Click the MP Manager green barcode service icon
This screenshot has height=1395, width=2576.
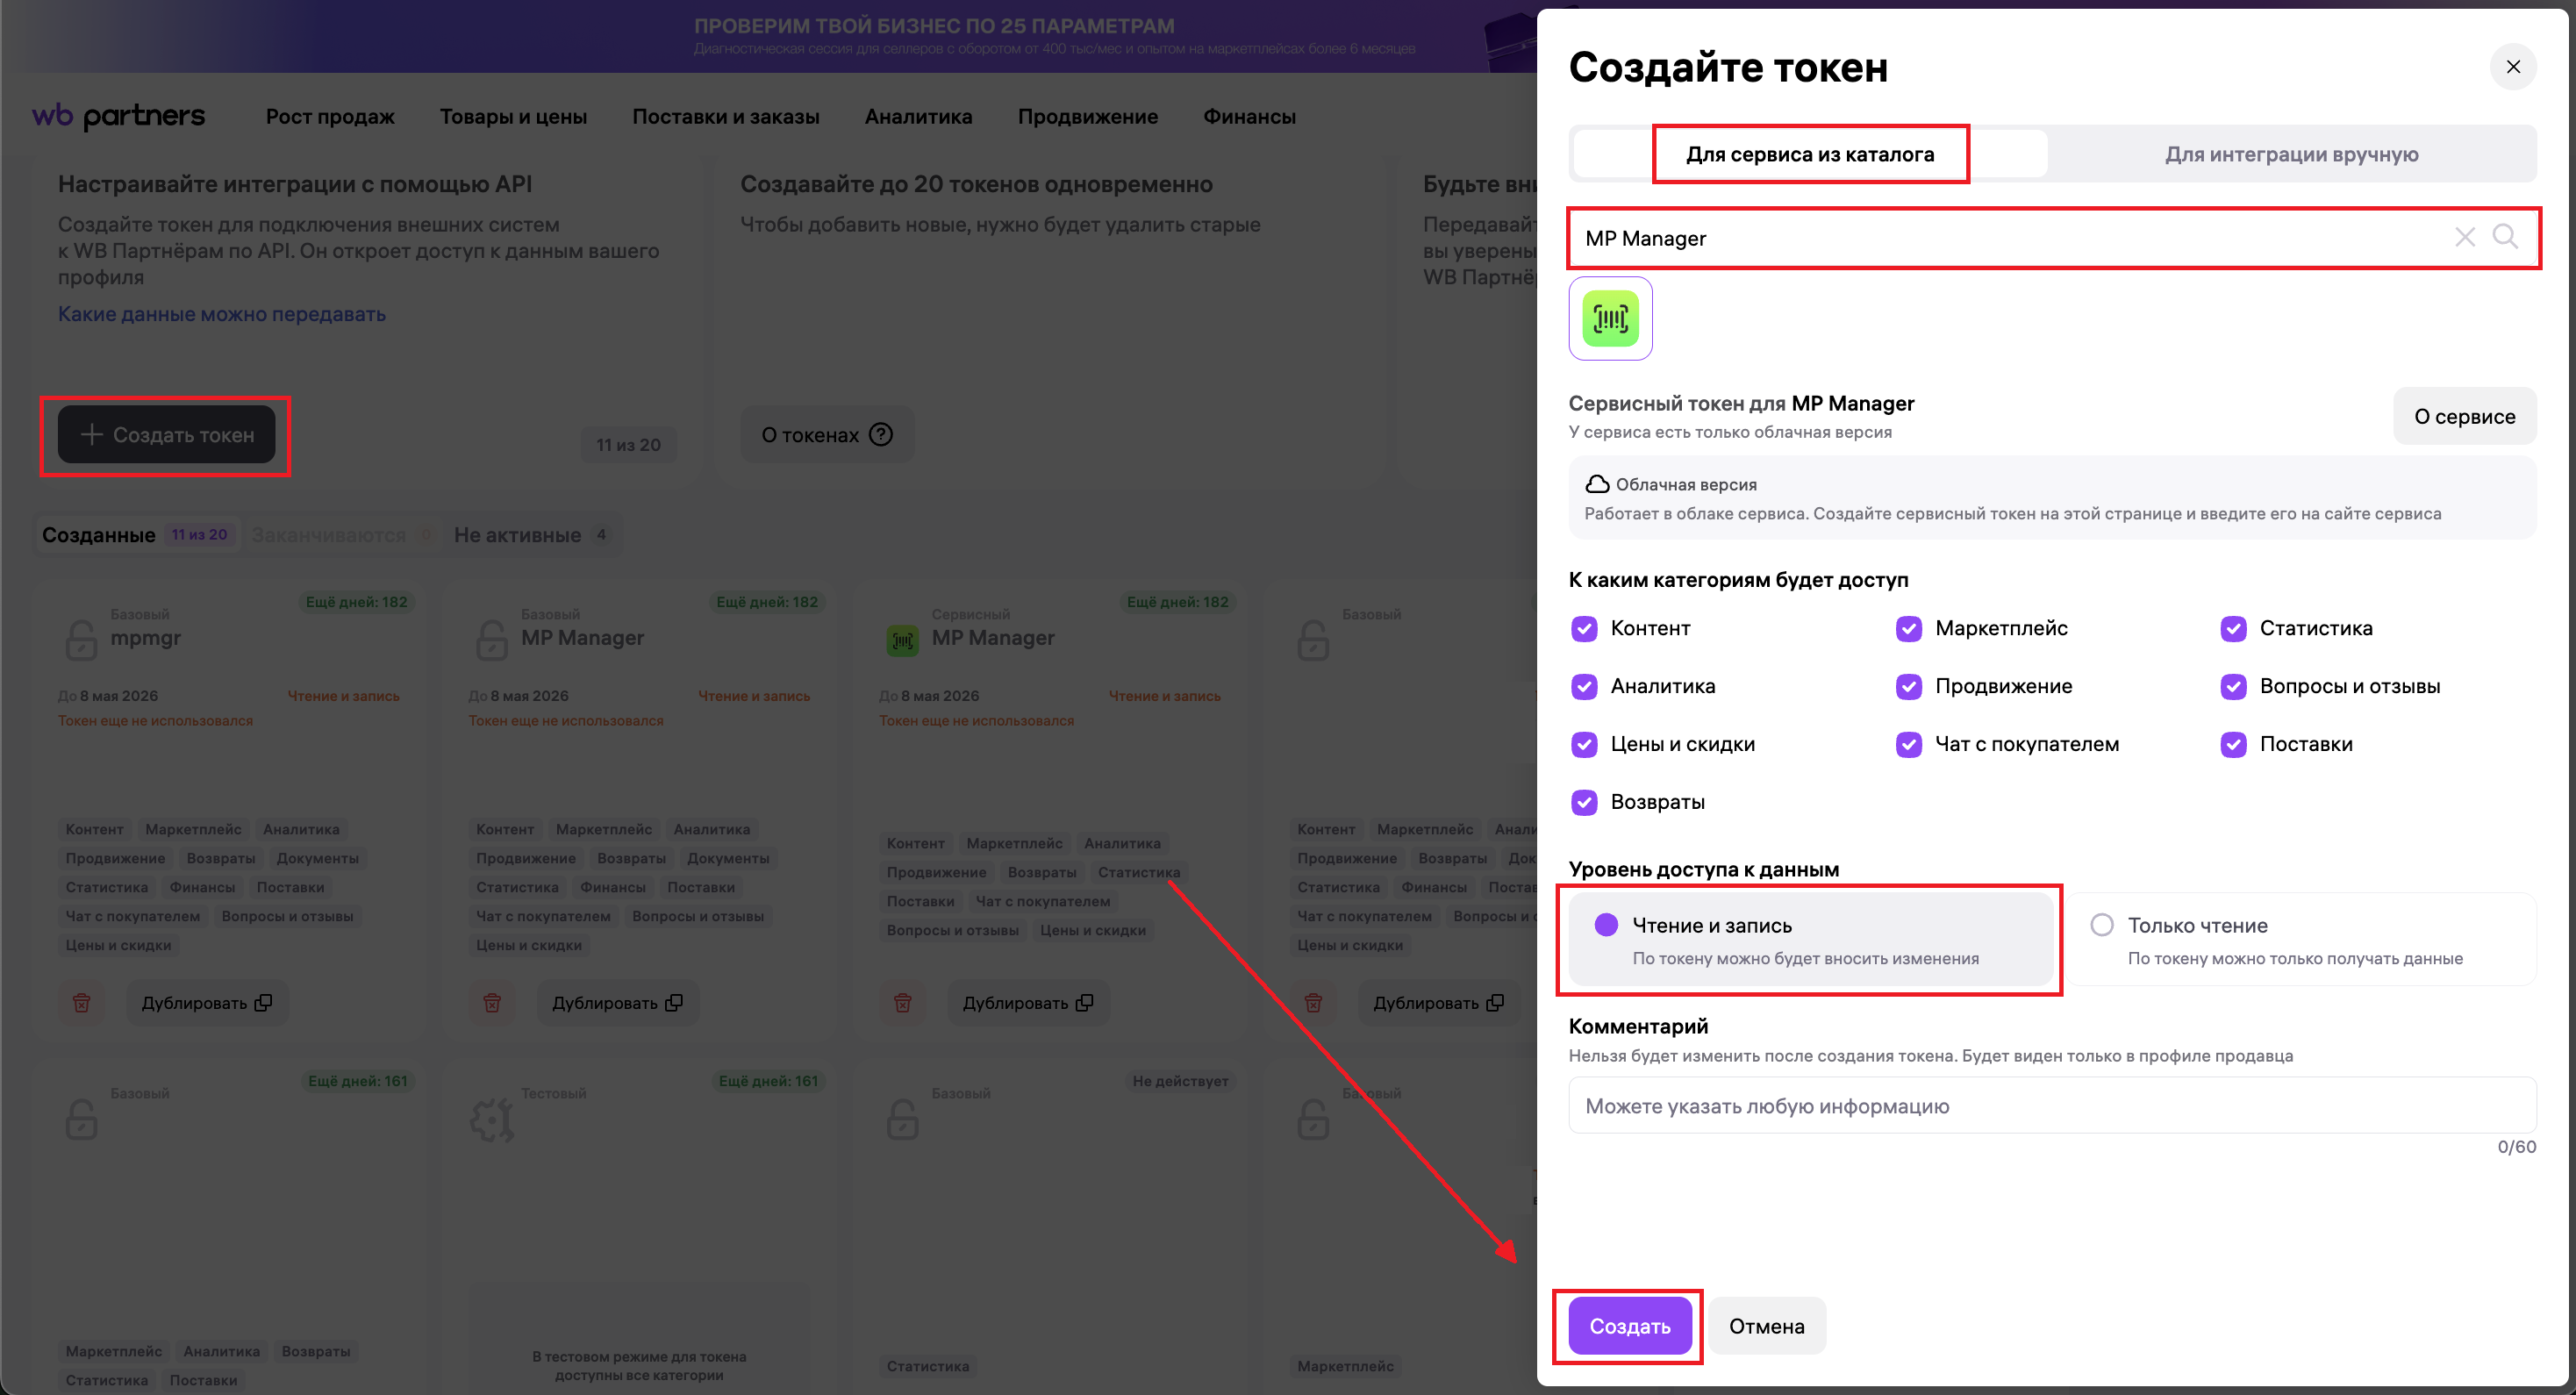point(1610,319)
